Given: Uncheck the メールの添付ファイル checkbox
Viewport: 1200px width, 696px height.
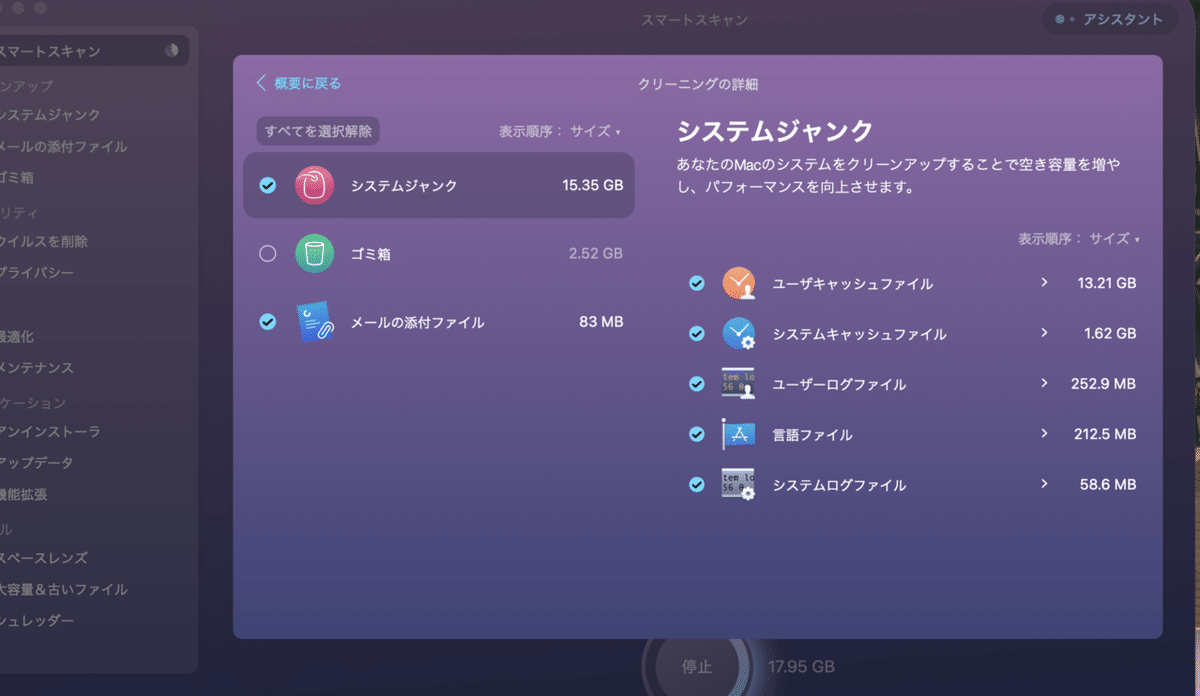Looking at the screenshot, I should coord(267,322).
